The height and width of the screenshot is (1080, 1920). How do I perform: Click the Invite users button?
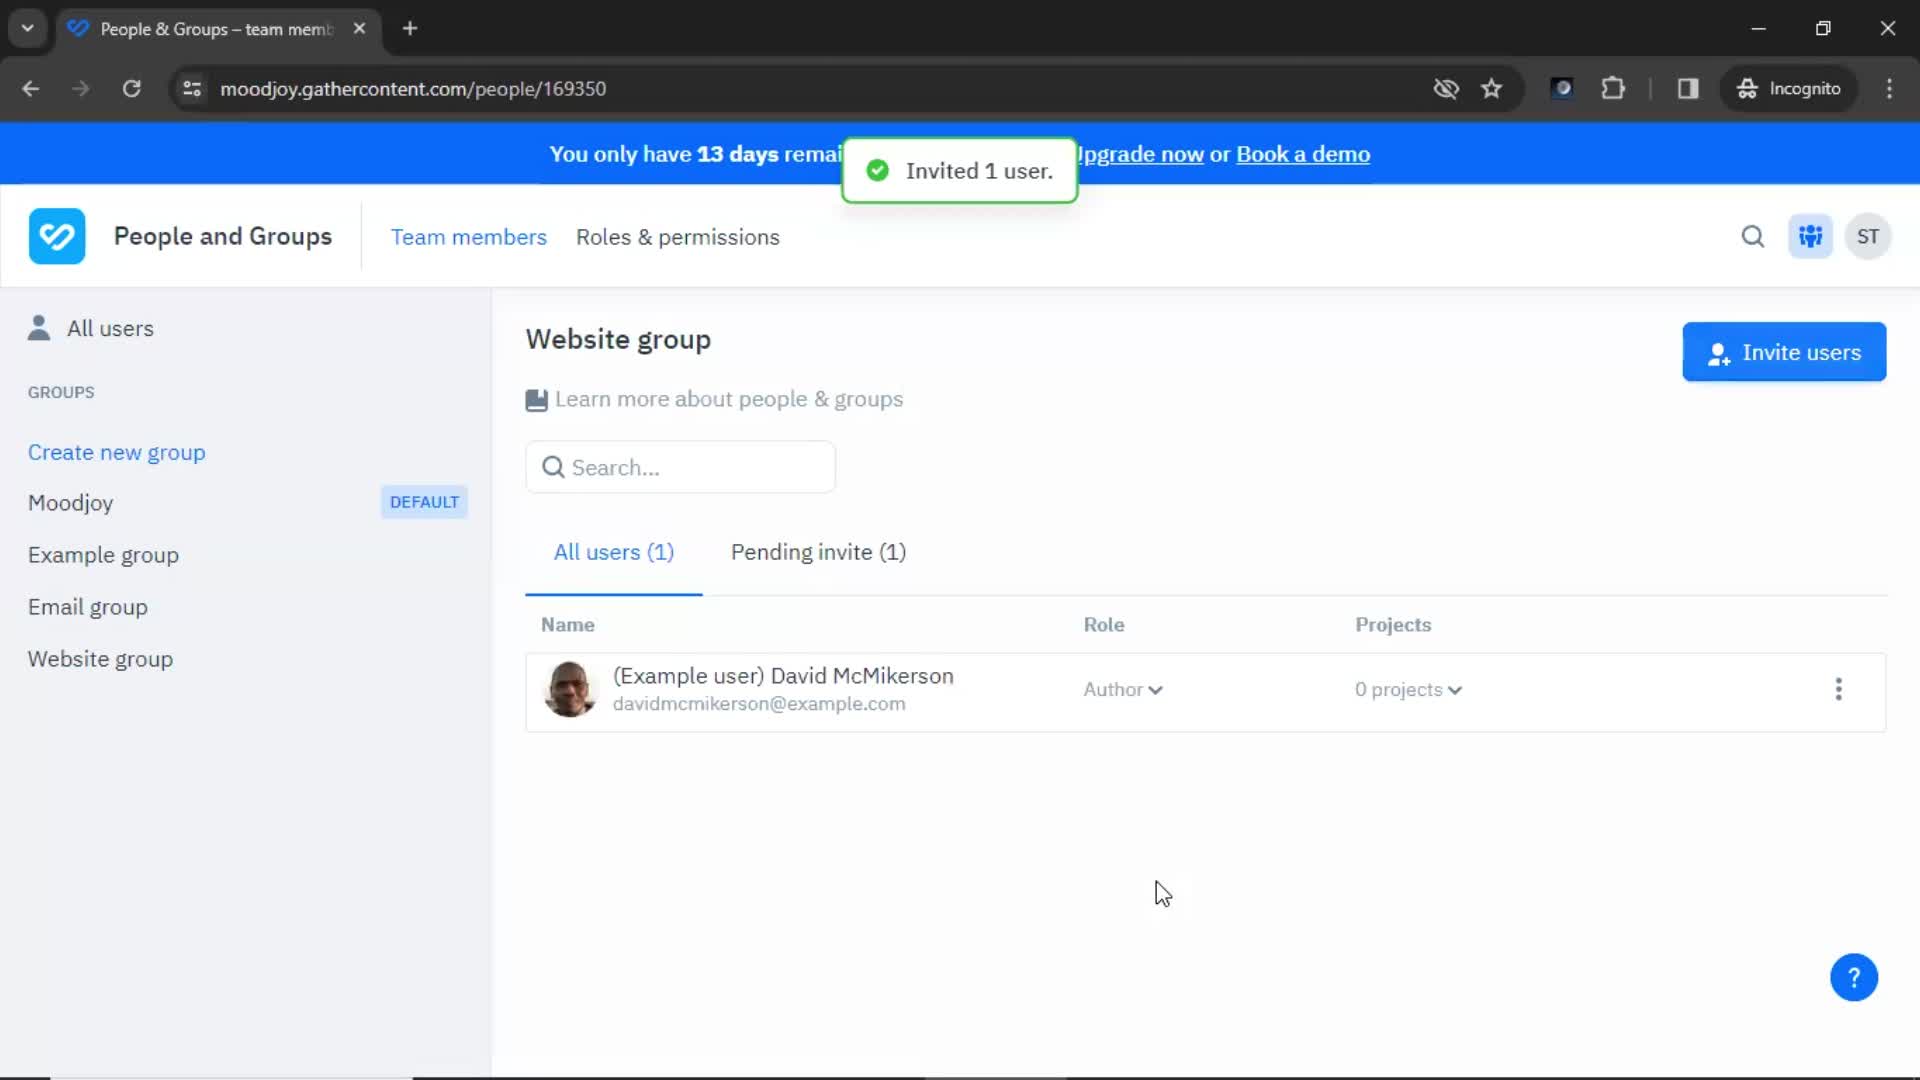[x=1784, y=352]
